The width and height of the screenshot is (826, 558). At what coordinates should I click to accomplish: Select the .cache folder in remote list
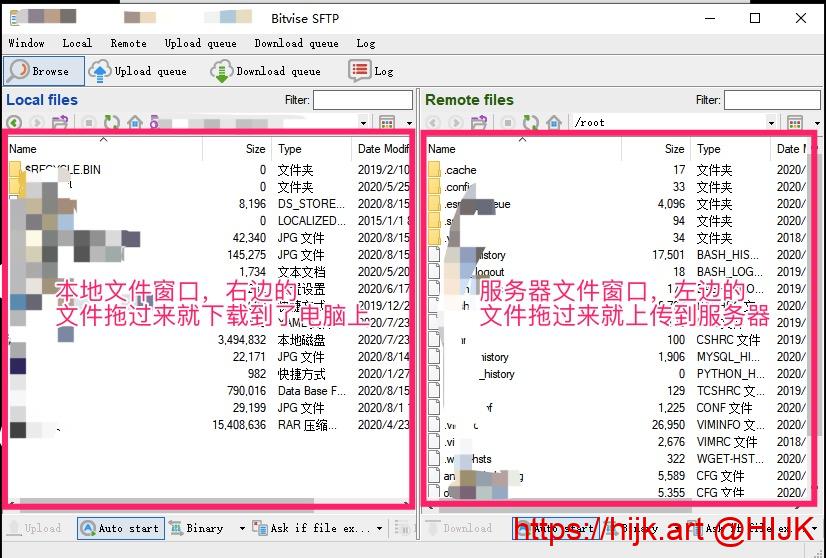461,170
